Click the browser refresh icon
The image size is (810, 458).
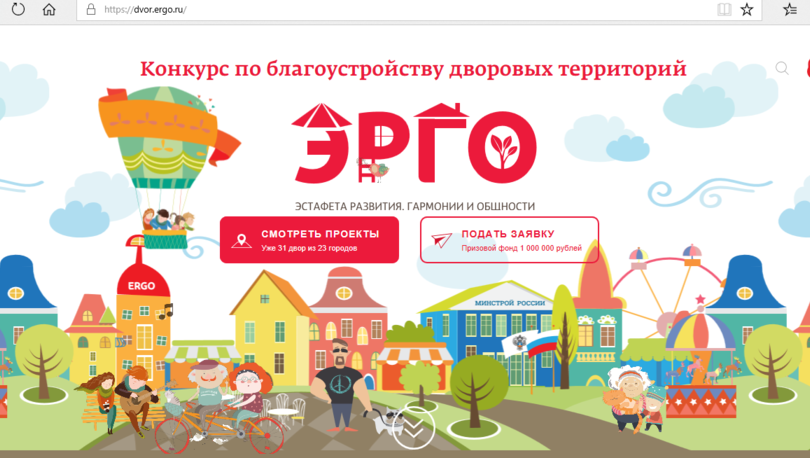(18, 9)
